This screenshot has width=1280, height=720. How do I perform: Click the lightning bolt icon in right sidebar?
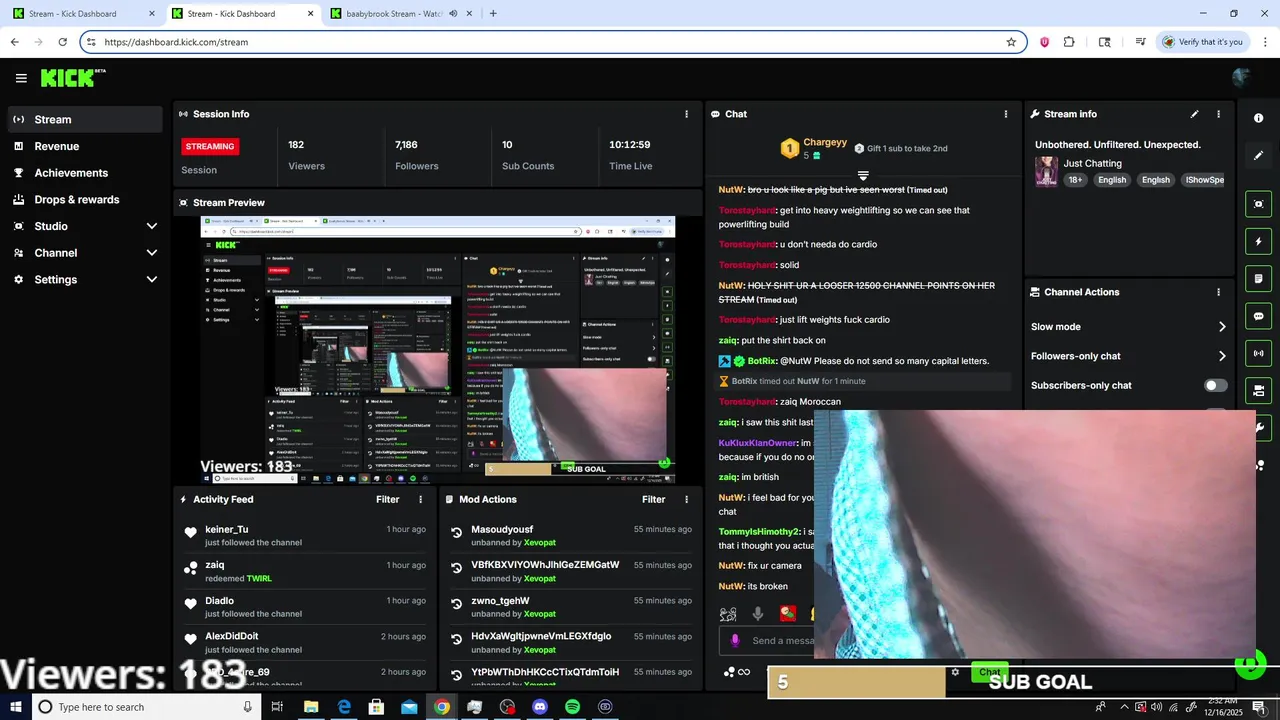point(1258,241)
